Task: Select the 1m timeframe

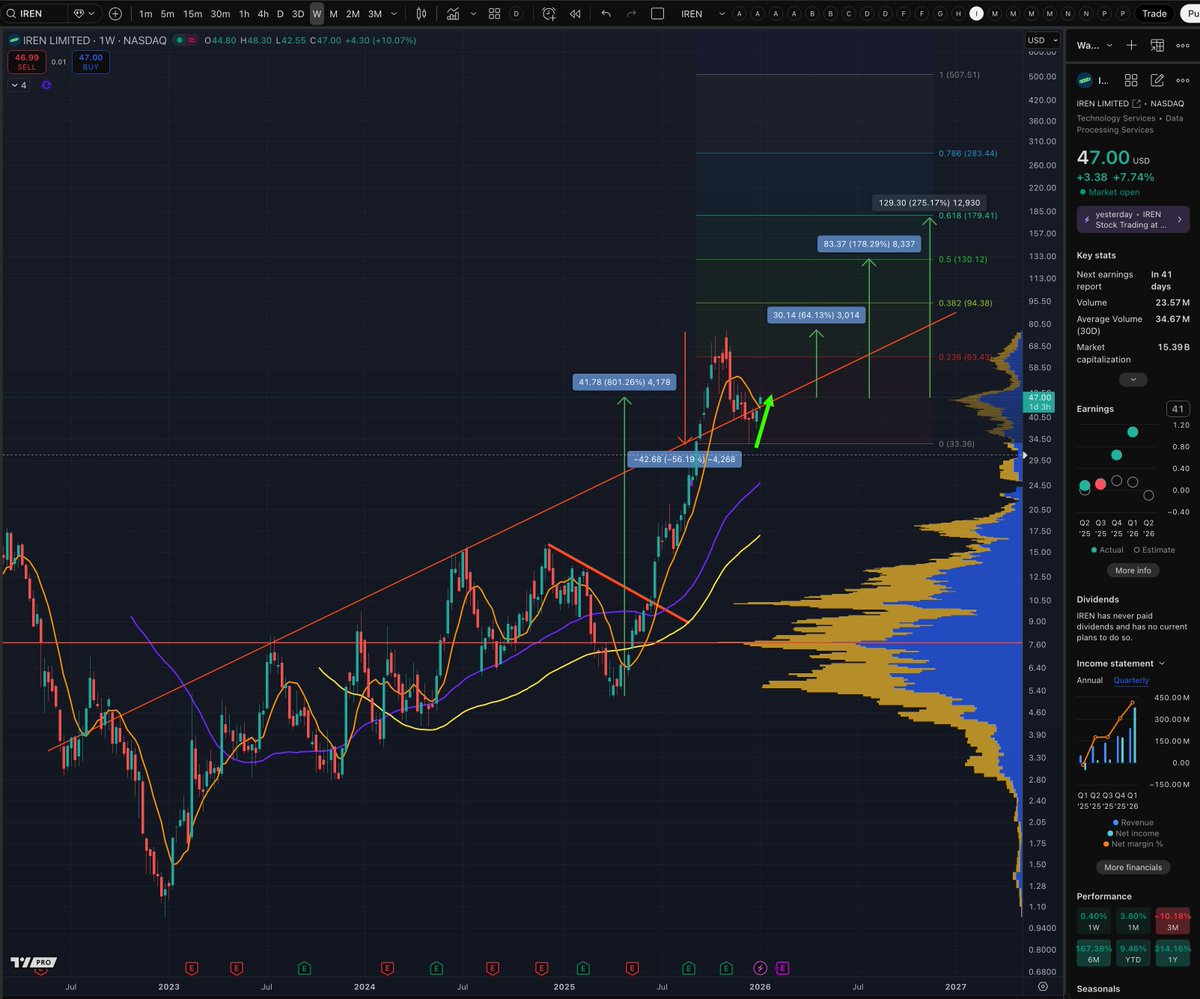Action: (146, 14)
